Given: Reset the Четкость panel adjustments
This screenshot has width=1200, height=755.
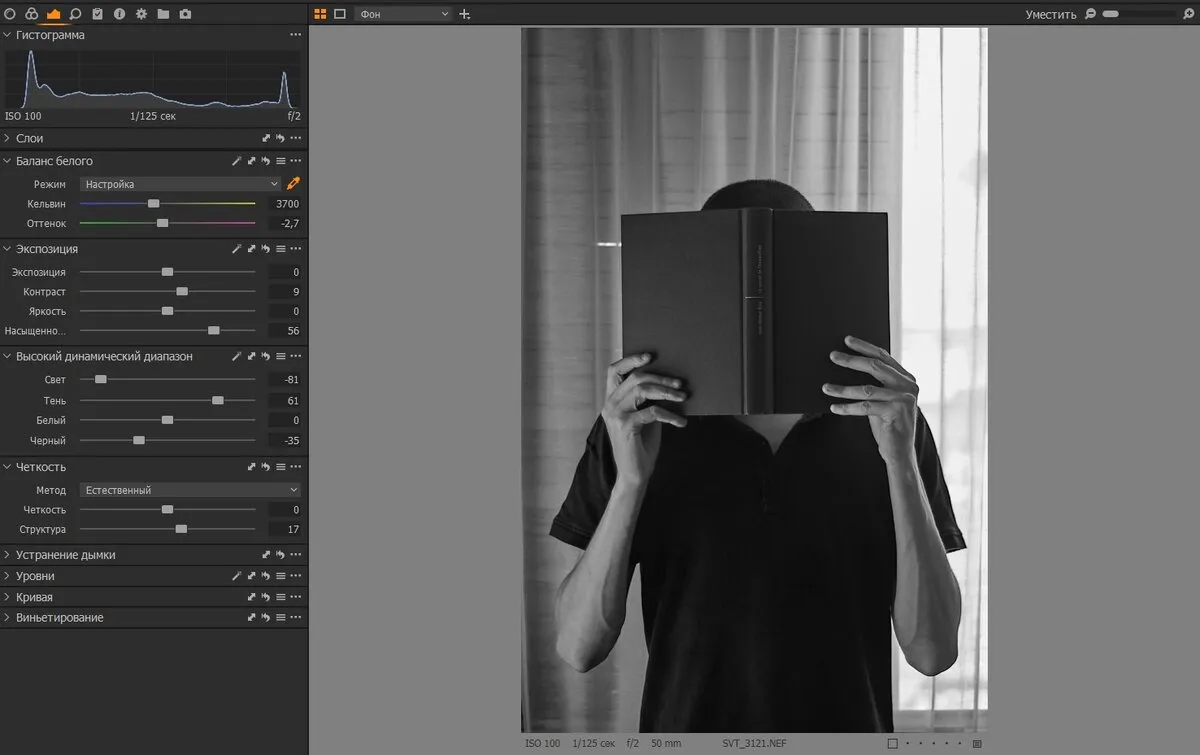Looking at the screenshot, I should pyautogui.click(x=266, y=467).
